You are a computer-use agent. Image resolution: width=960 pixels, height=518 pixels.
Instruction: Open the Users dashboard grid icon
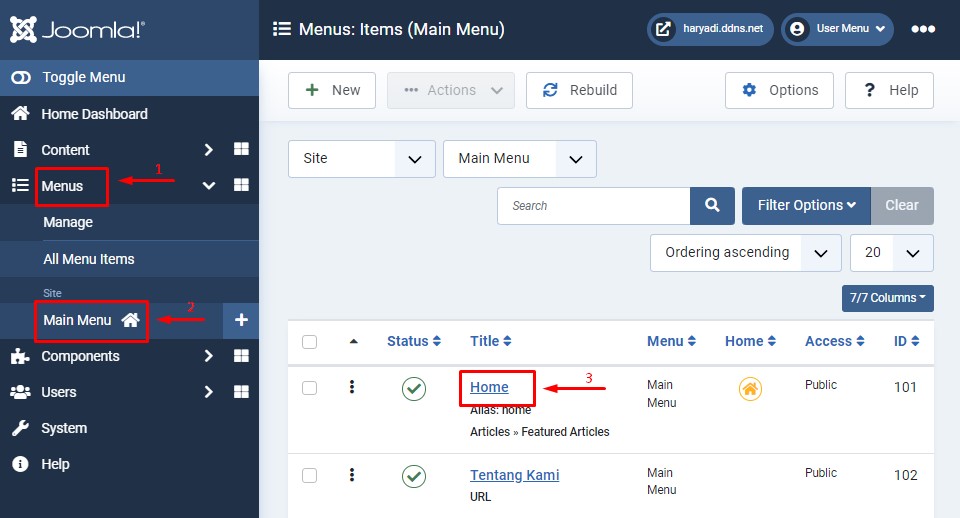point(241,392)
